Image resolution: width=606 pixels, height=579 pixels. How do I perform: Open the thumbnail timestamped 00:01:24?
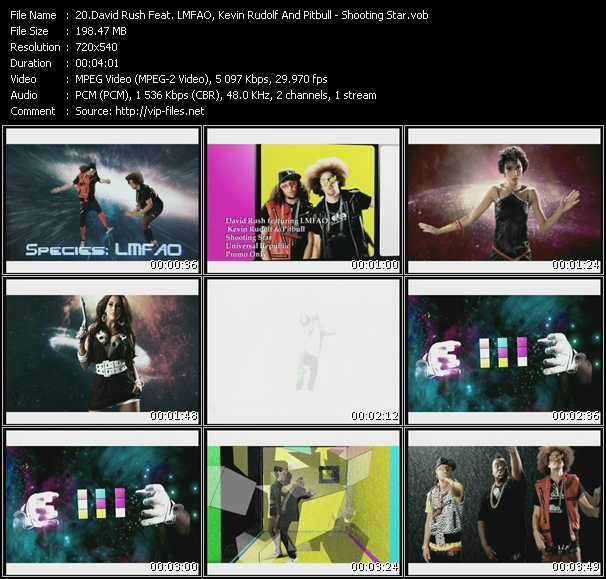click(x=504, y=200)
